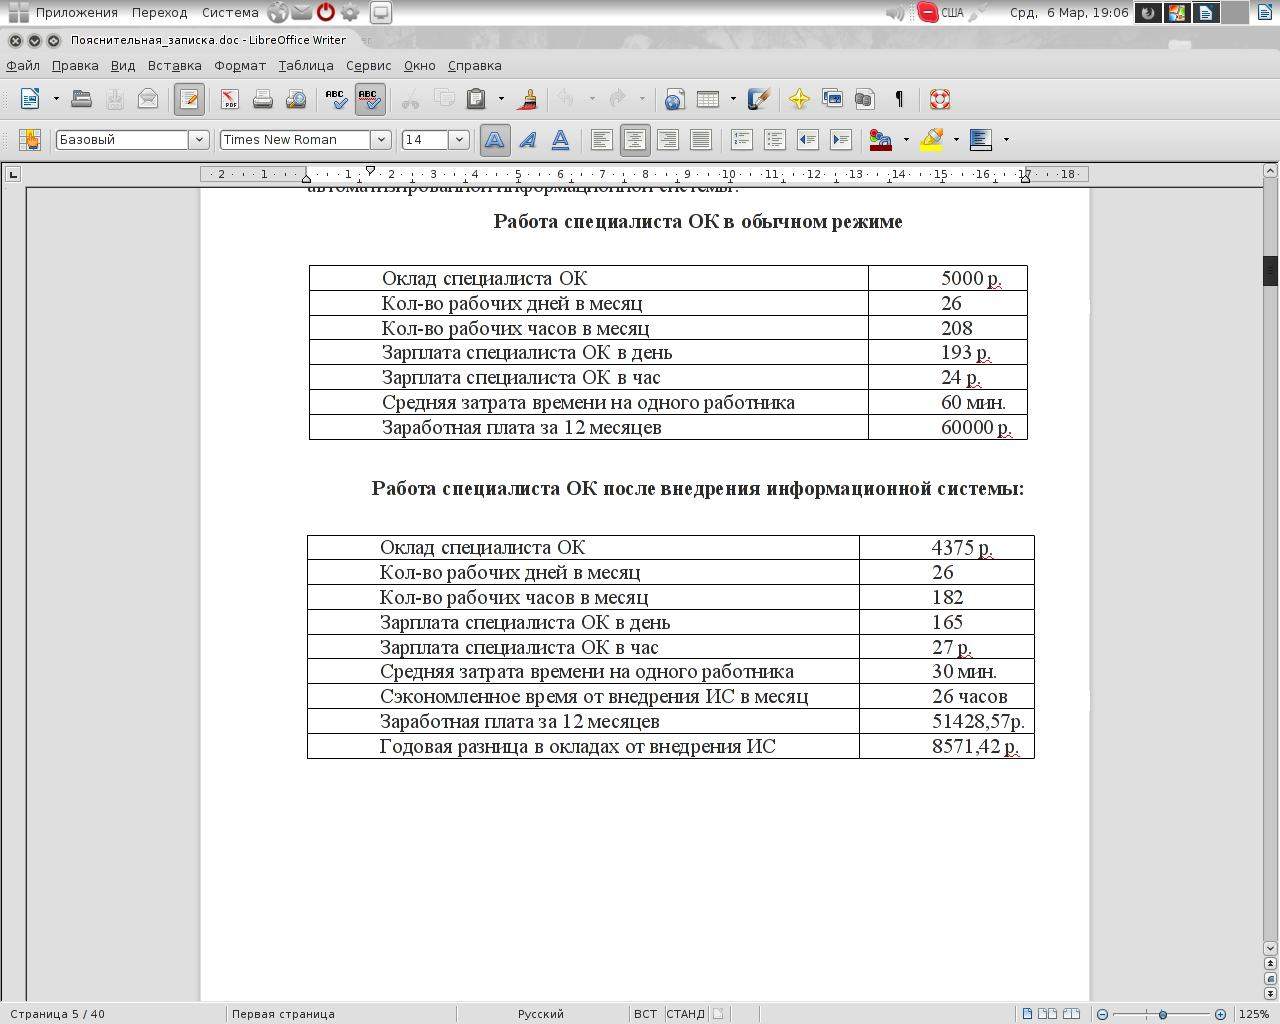1280x1024 pixels.
Task: Open font size 14 dropdown
Action: pyautogui.click(x=459, y=140)
